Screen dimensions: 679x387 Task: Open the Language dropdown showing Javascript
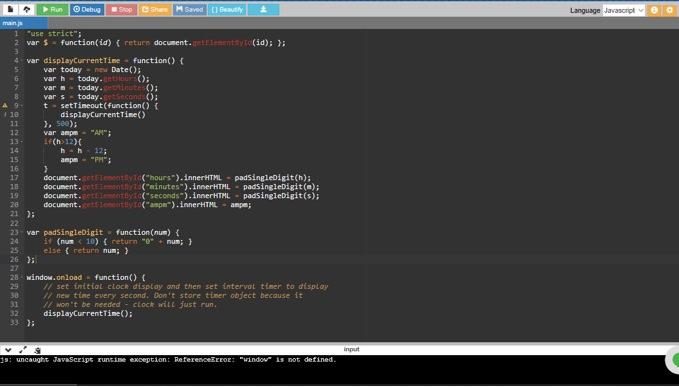pyautogui.click(x=624, y=10)
